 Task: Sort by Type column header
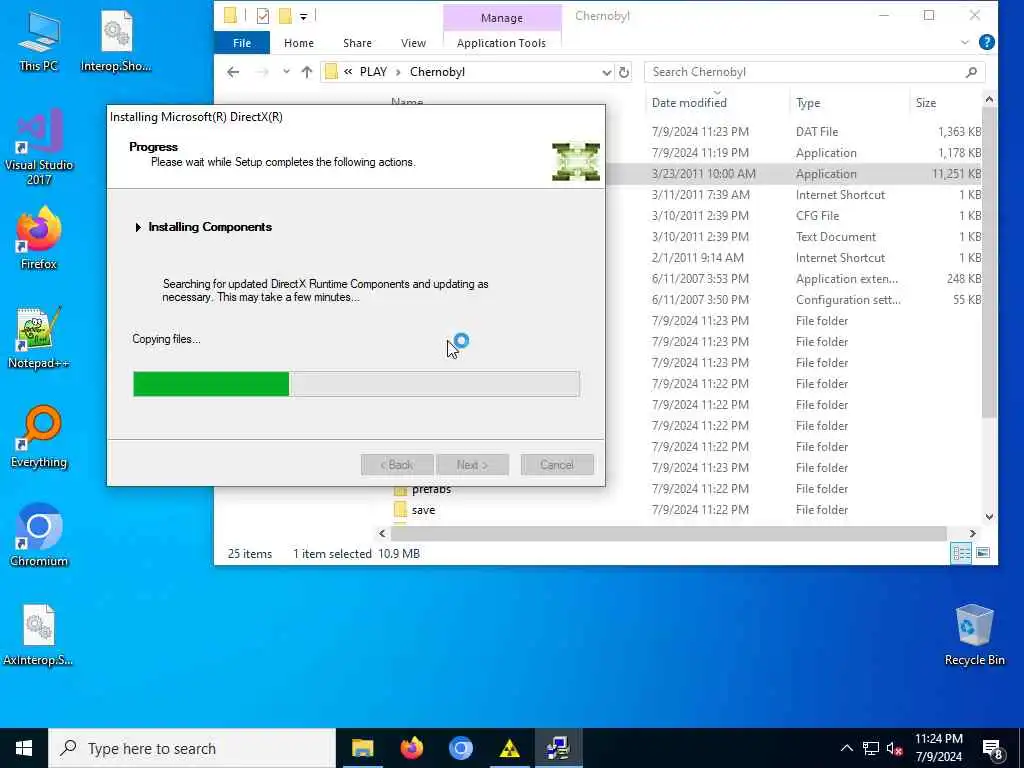(808, 103)
